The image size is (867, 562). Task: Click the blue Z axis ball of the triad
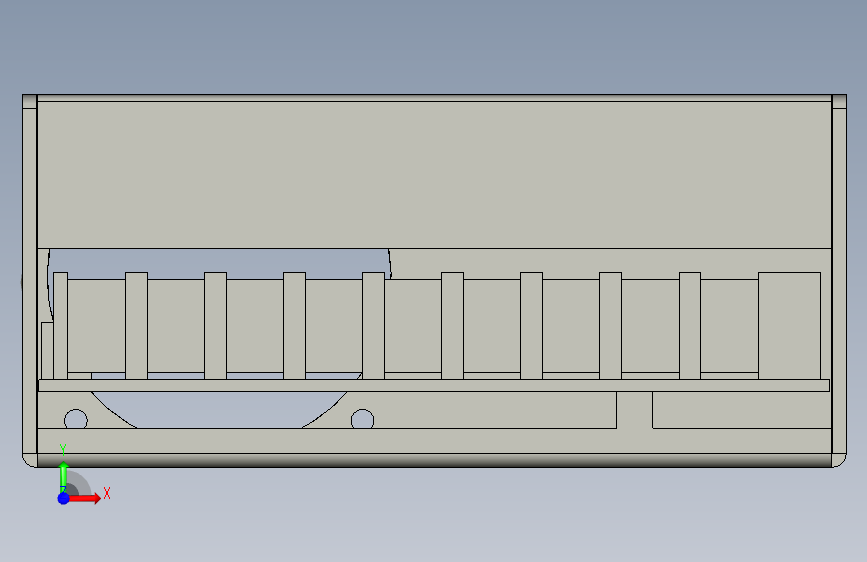[64, 498]
